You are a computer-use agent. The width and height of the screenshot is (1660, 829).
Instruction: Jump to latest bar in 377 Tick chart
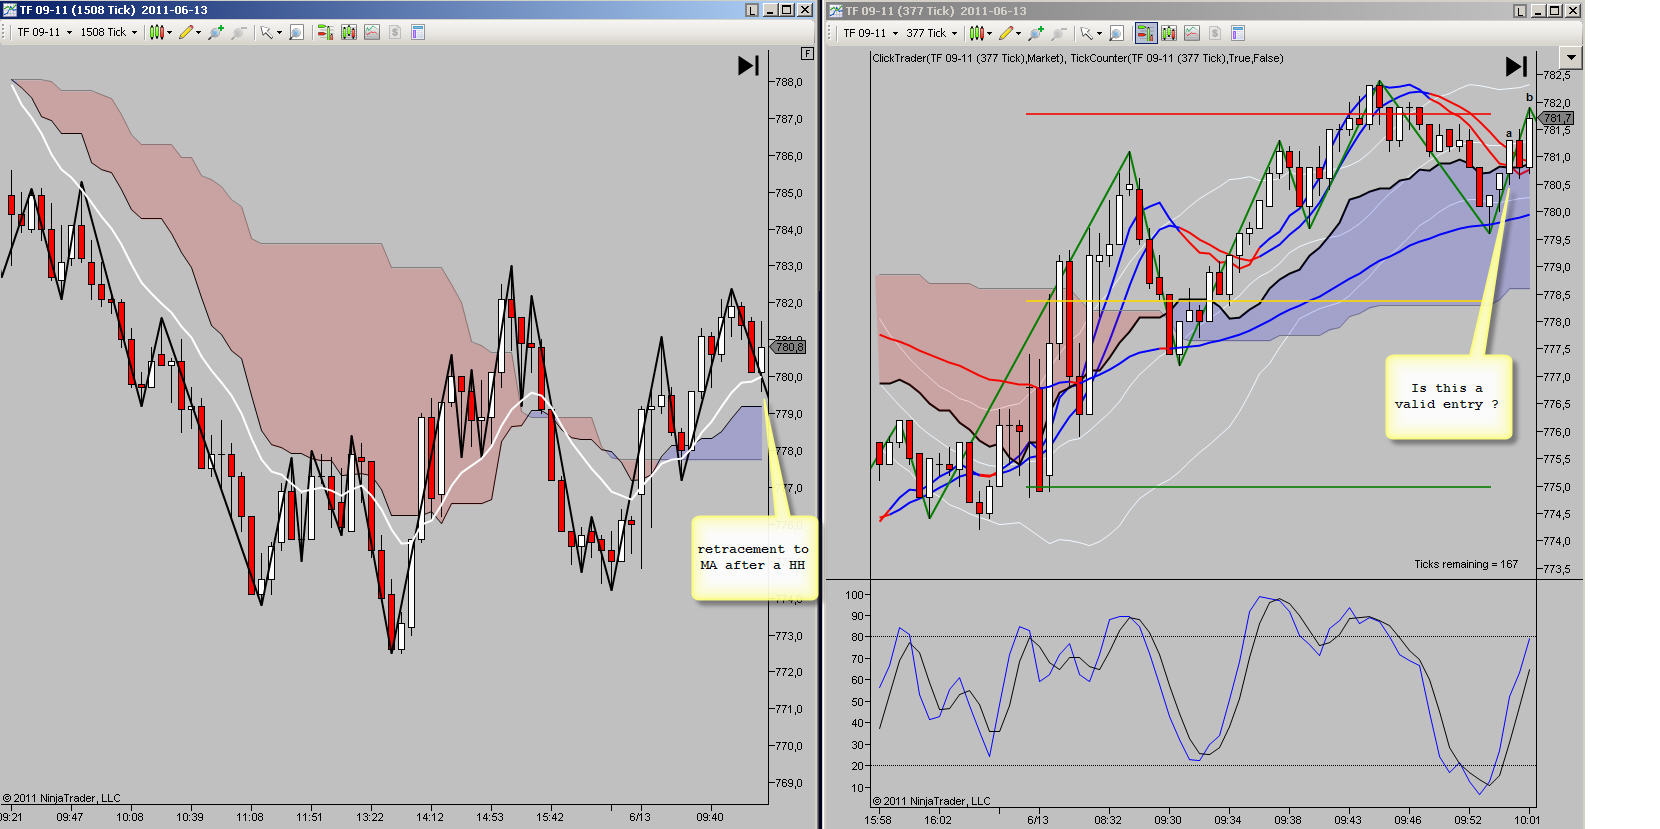1516,67
